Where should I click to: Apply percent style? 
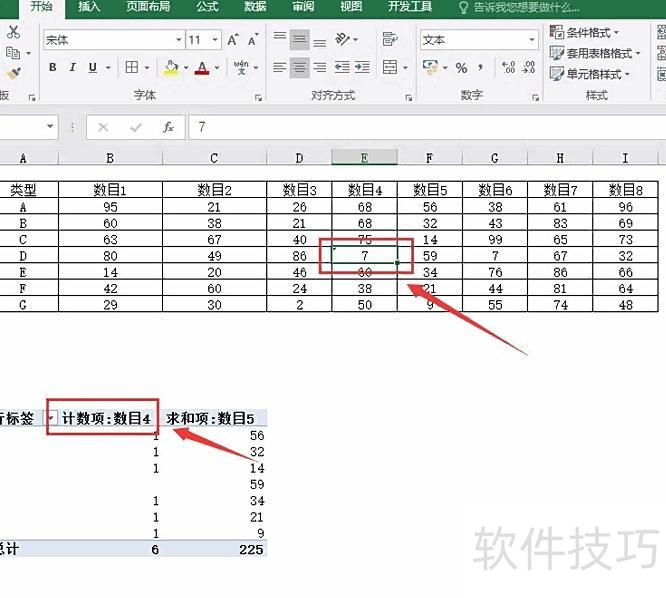click(461, 68)
